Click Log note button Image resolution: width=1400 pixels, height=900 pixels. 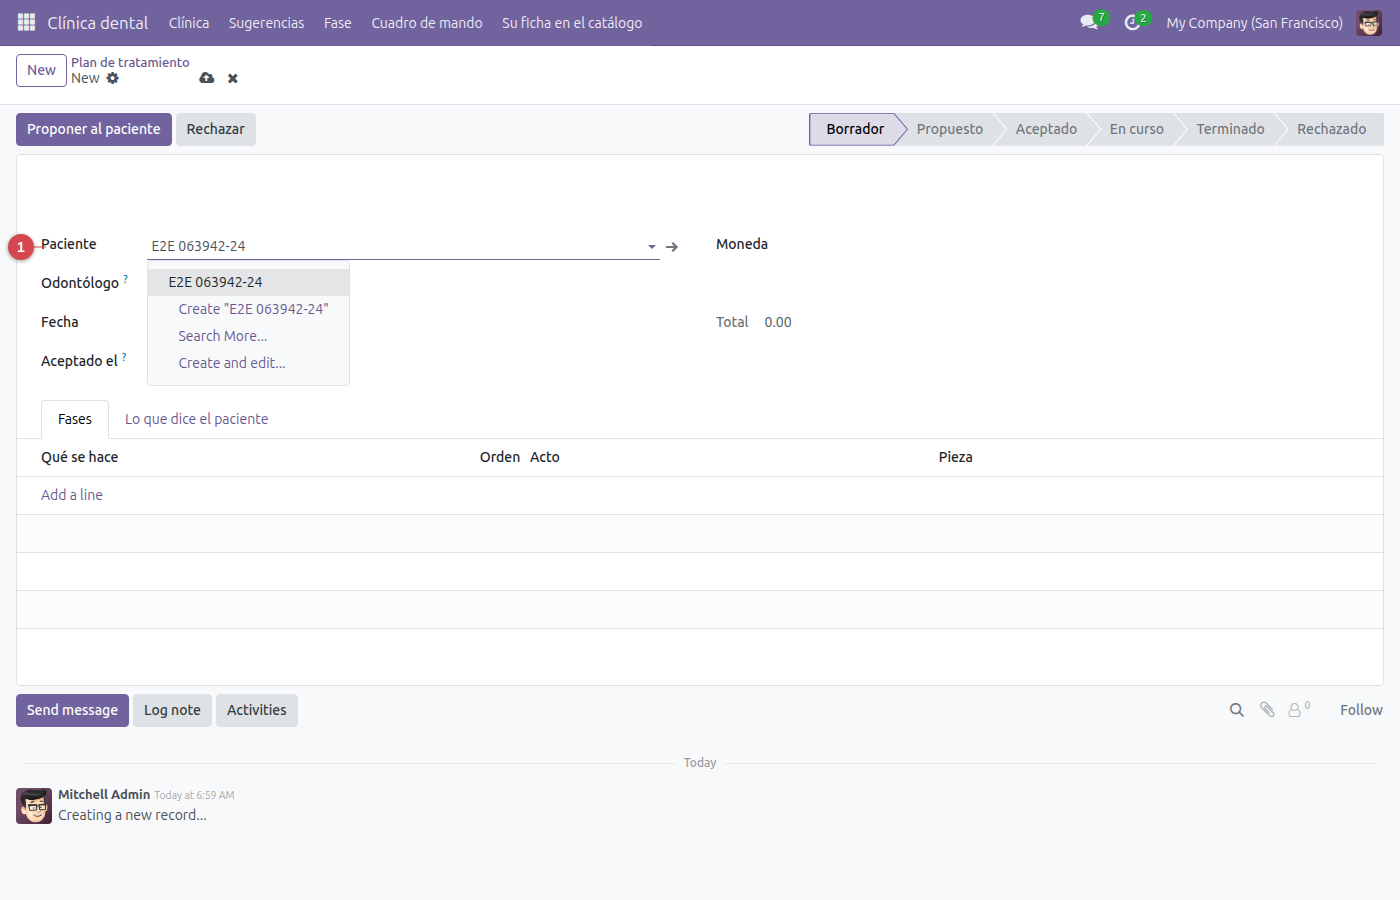coord(172,710)
